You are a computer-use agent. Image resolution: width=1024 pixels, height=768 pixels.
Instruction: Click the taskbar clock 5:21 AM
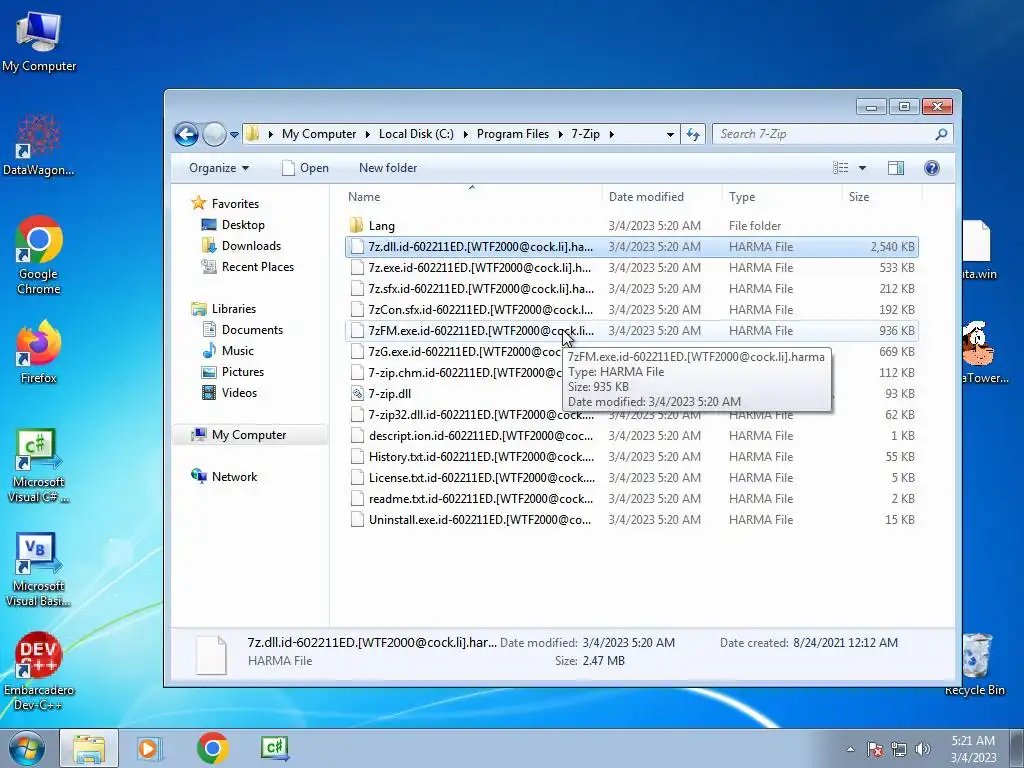[973, 749]
